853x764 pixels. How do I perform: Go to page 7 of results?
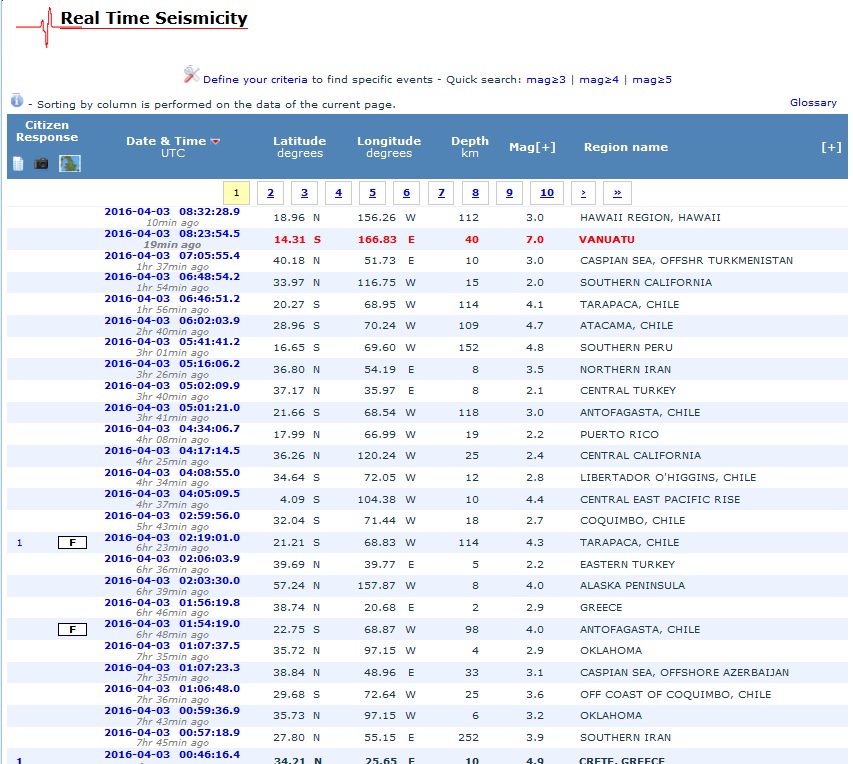click(441, 193)
